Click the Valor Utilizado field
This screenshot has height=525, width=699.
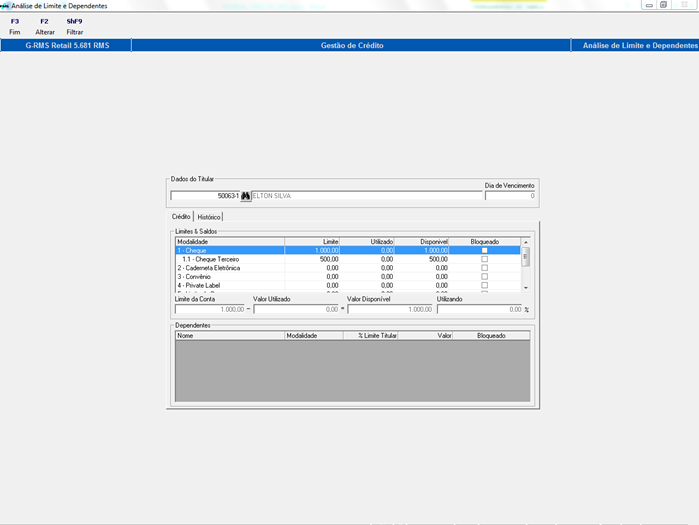point(296,309)
